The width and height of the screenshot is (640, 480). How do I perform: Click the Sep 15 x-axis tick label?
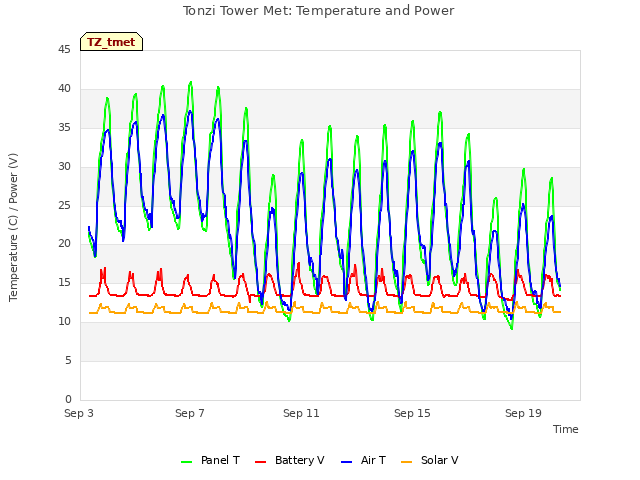coord(412,413)
